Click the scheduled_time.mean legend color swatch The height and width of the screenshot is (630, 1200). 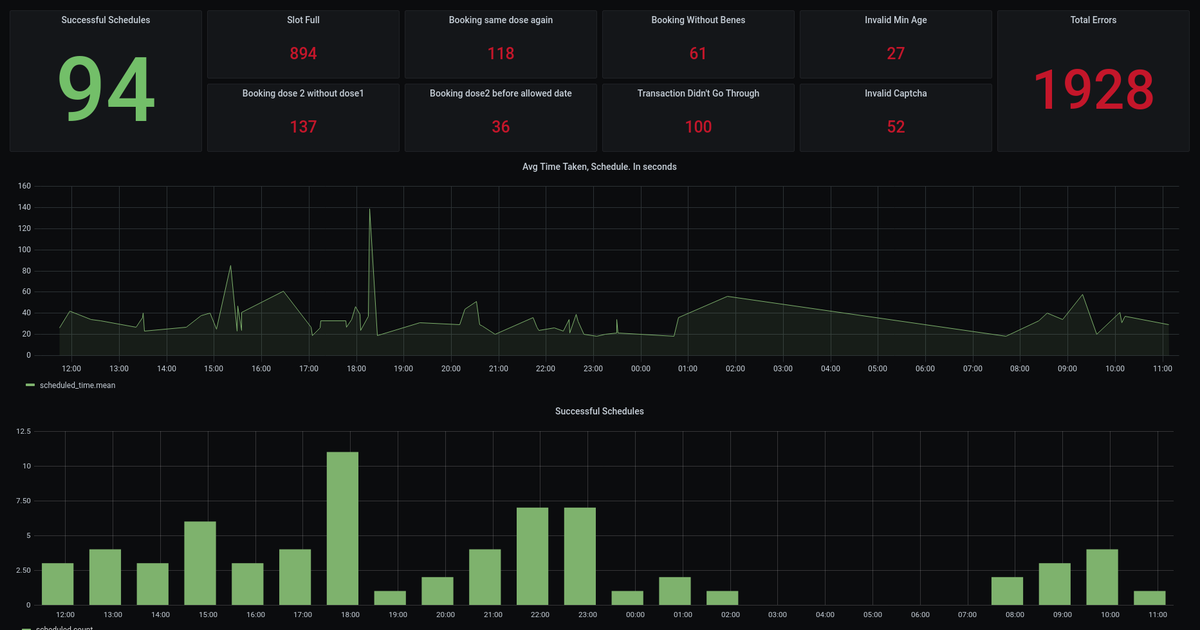(x=30, y=385)
